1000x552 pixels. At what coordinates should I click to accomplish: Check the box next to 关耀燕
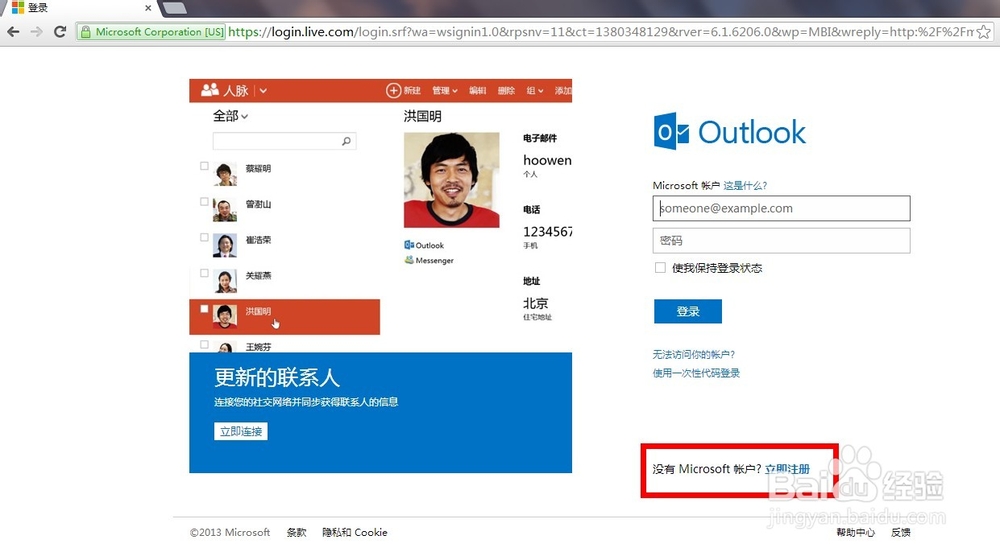[204, 273]
